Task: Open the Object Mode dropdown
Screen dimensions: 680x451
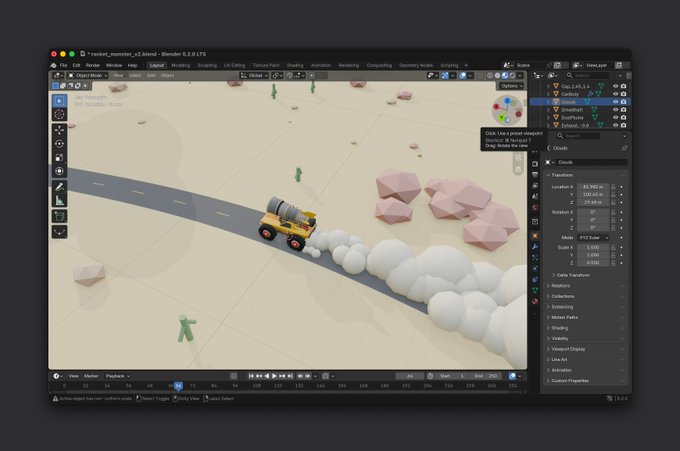Action: pyautogui.click(x=87, y=75)
